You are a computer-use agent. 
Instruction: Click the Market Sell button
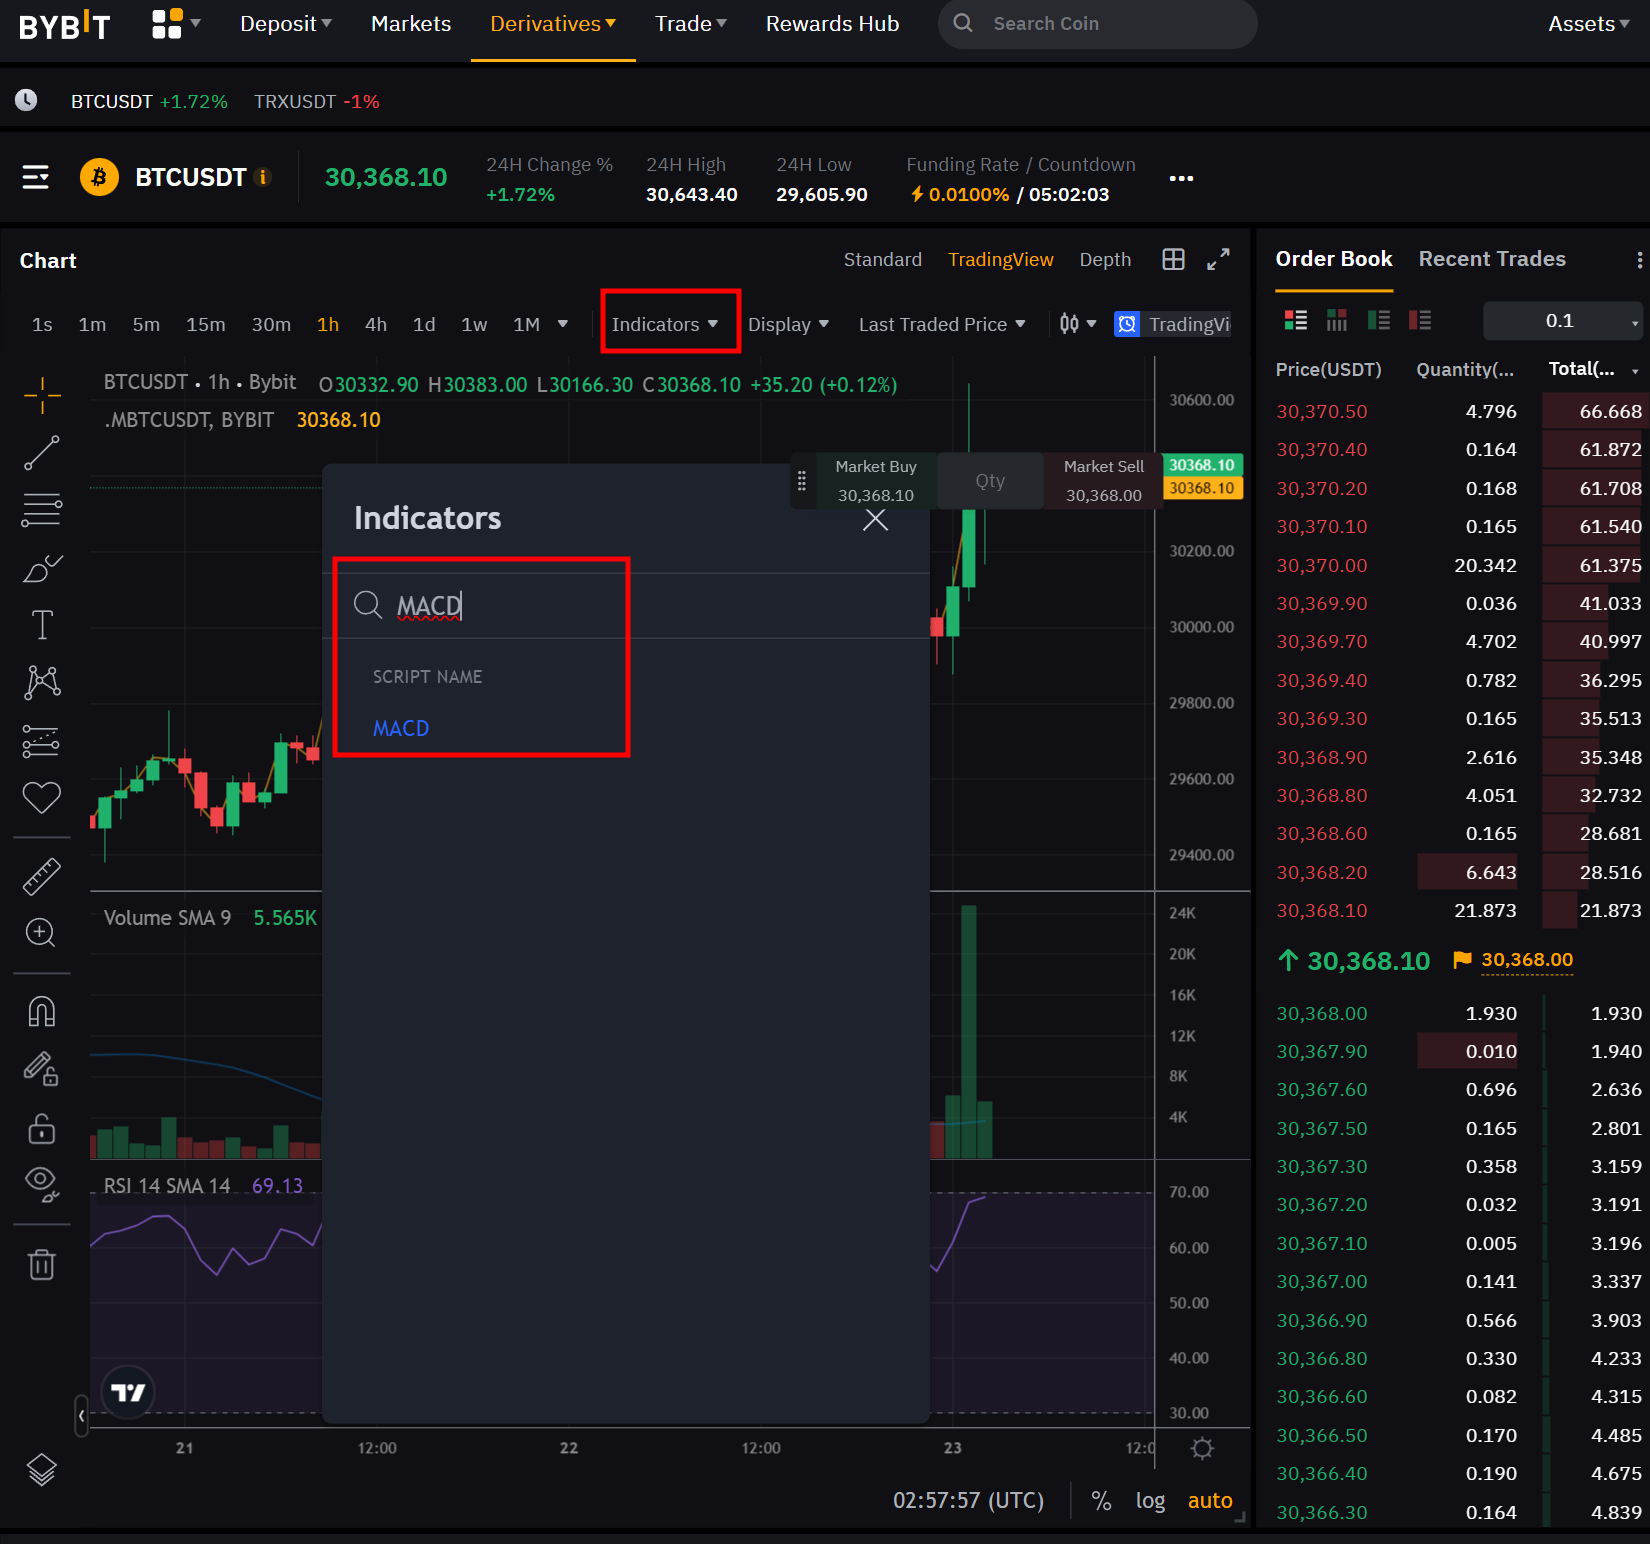(1103, 480)
